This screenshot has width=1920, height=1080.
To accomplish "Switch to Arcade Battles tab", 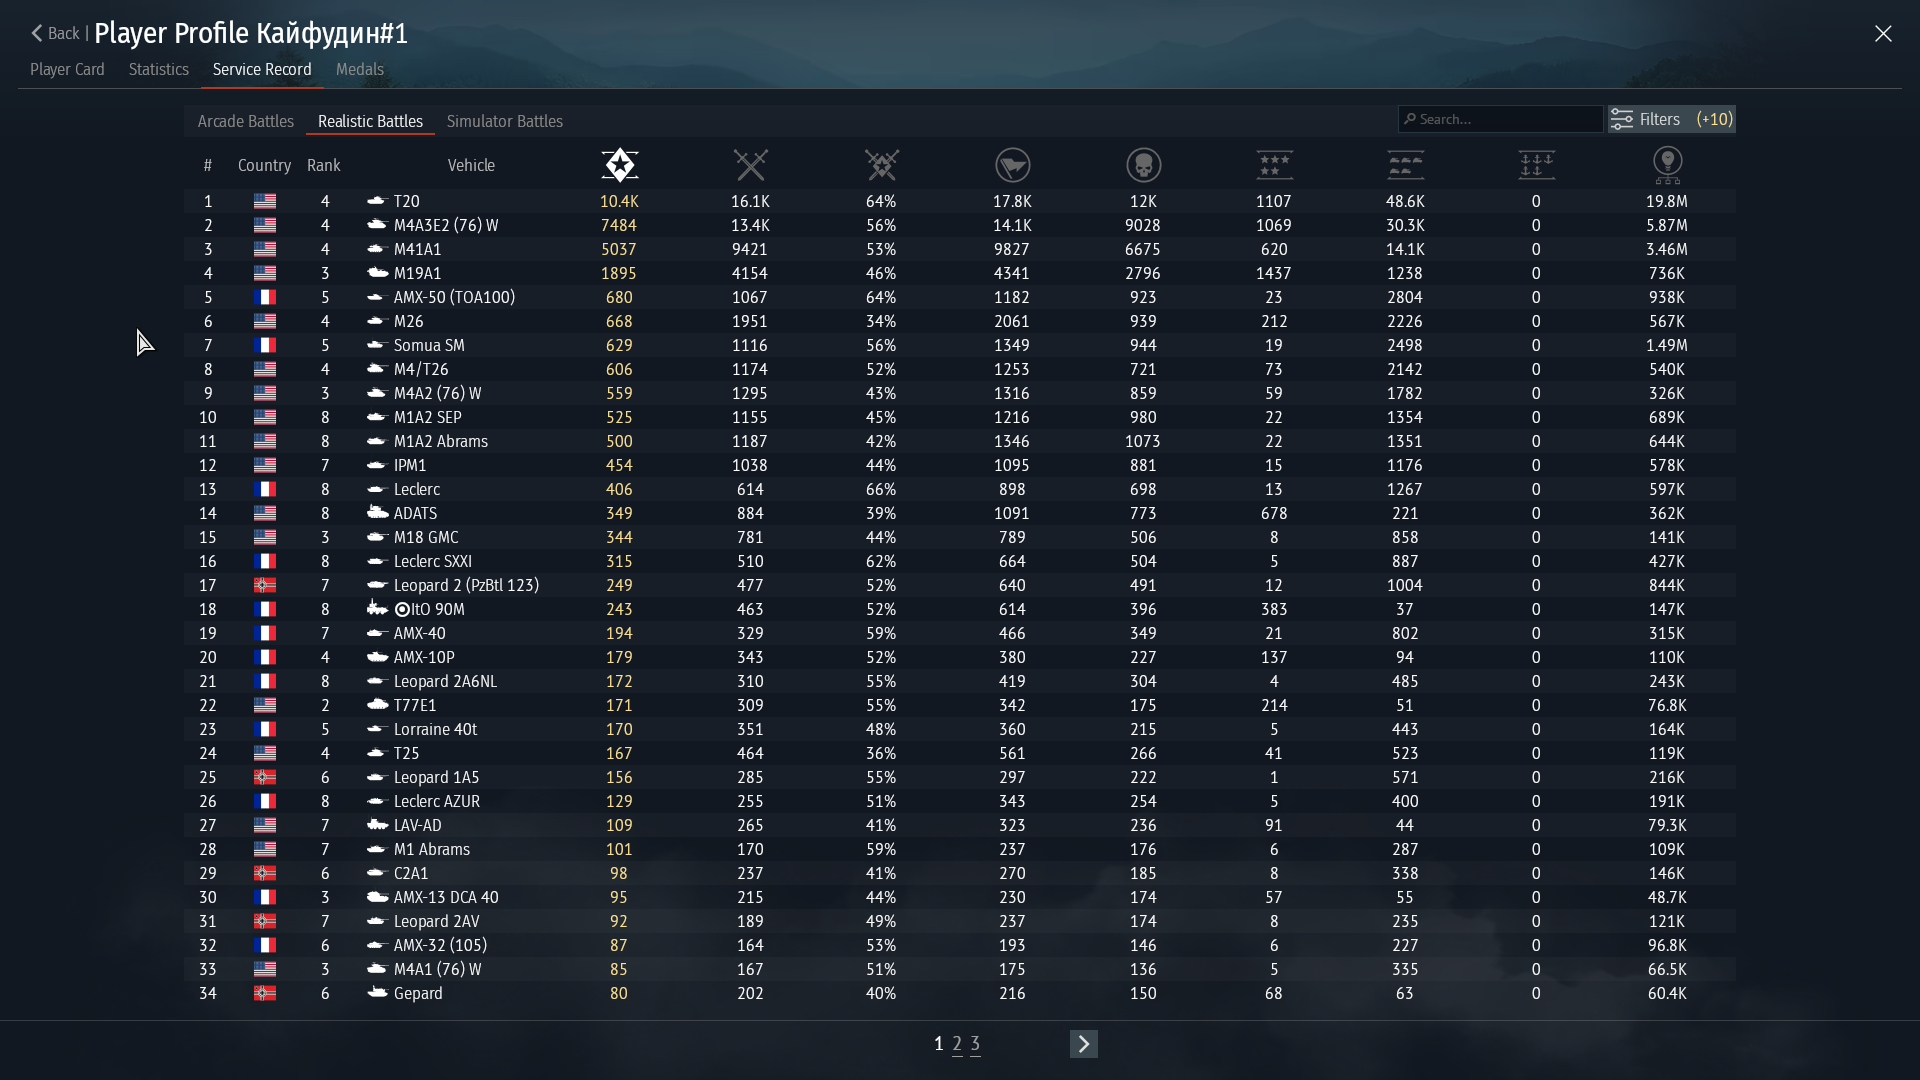I will pyautogui.click(x=246, y=121).
